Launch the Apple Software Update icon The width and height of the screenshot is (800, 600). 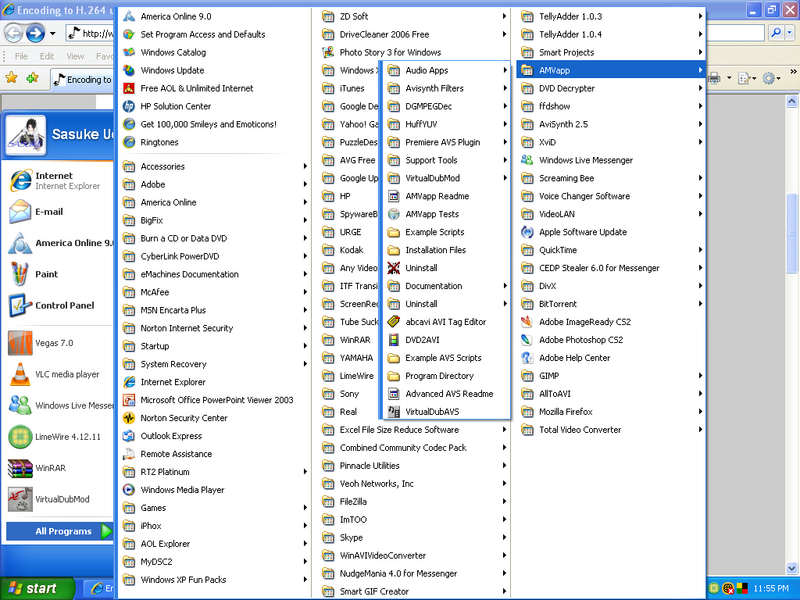(x=527, y=232)
